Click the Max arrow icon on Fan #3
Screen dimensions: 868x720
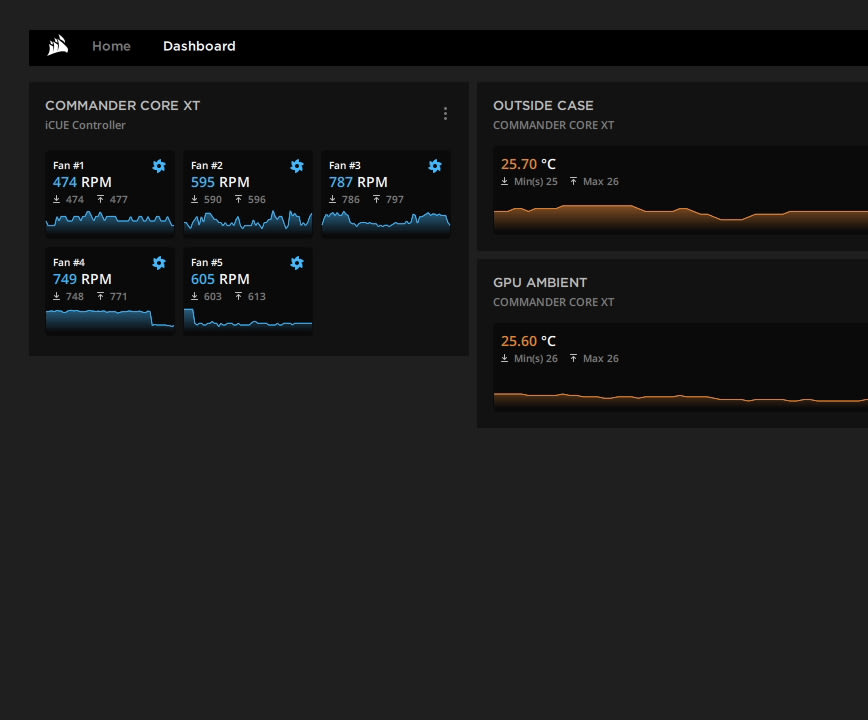[x=376, y=199]
